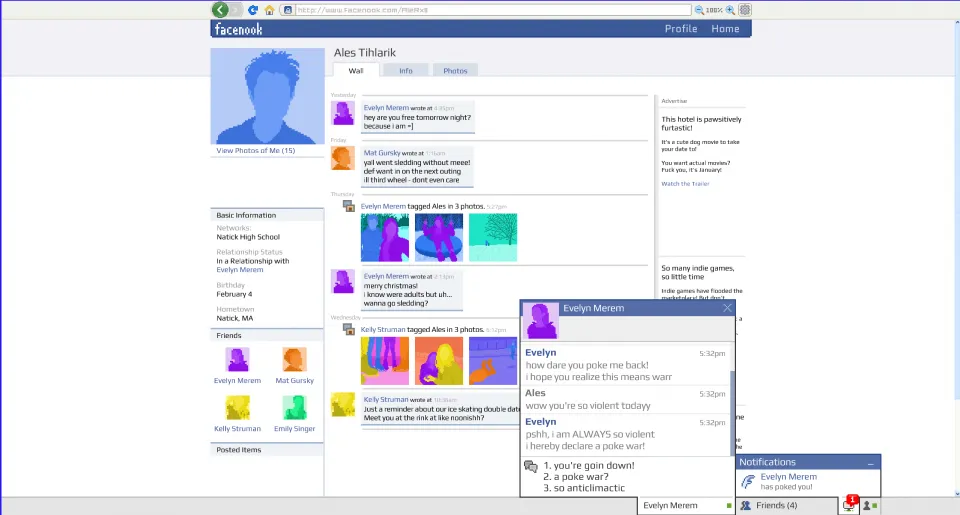Open Evelyn Merem poke notification name
Viewport: 960px width, 515px height.
(x=789, y=476)
